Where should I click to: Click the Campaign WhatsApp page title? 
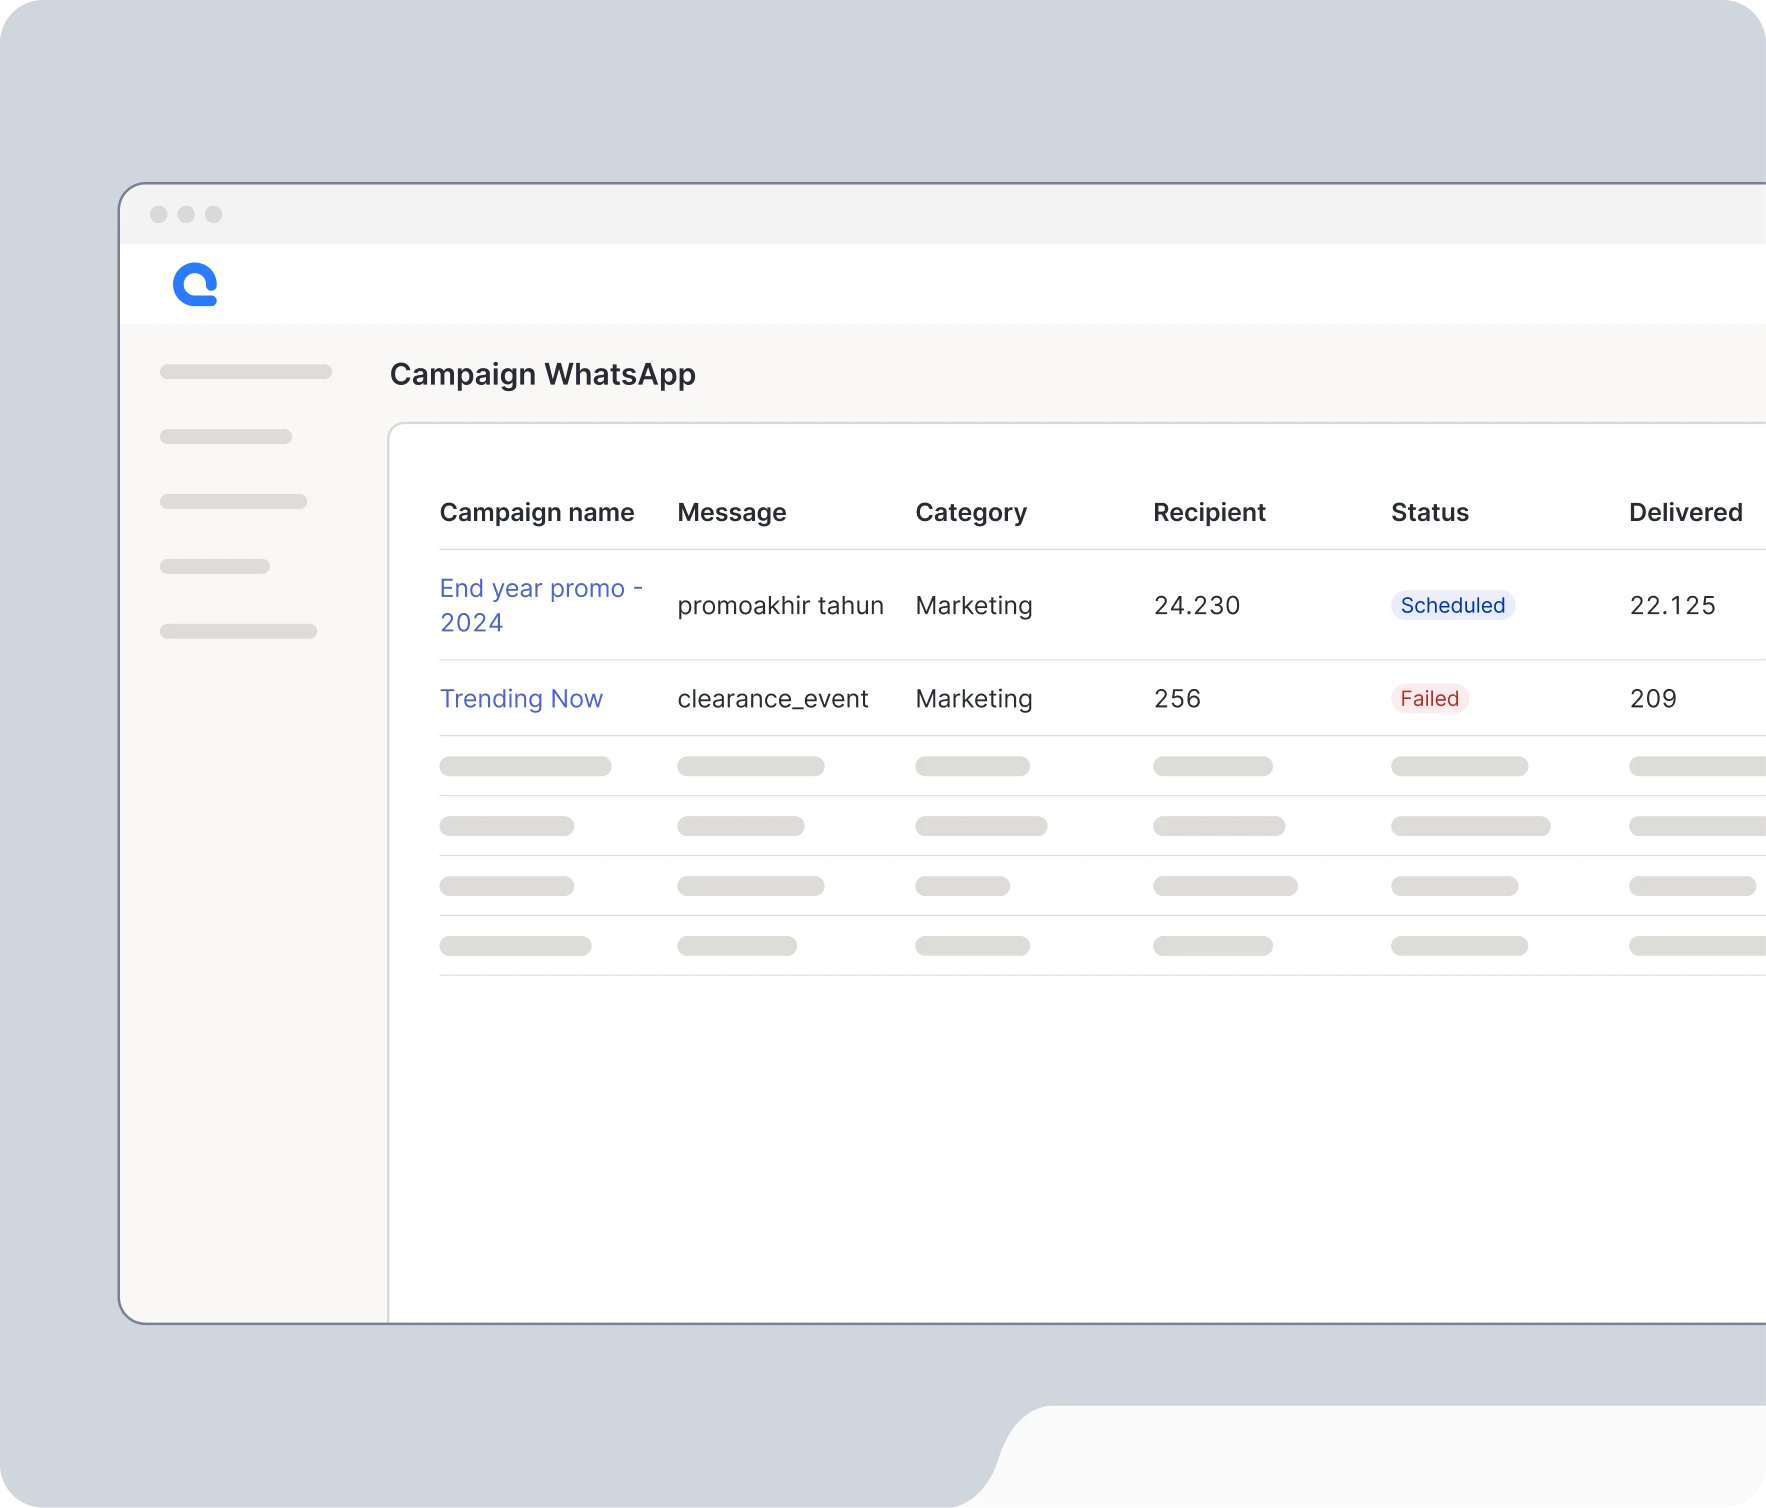click(542, 374)
